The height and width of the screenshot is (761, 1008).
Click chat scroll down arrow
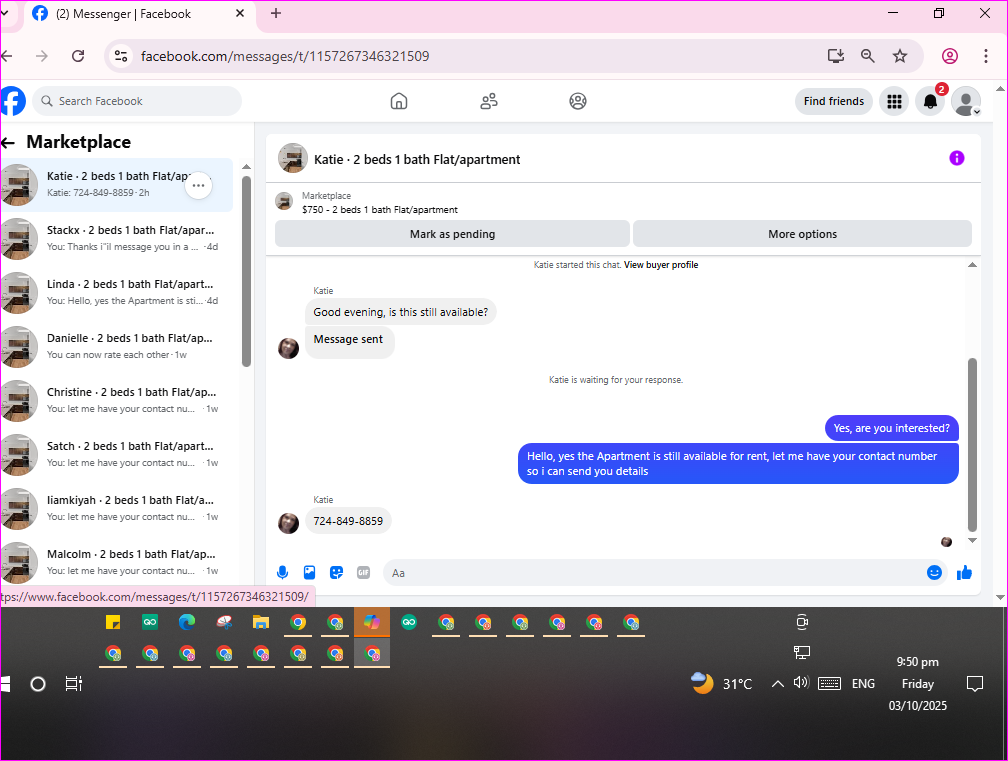972,541
